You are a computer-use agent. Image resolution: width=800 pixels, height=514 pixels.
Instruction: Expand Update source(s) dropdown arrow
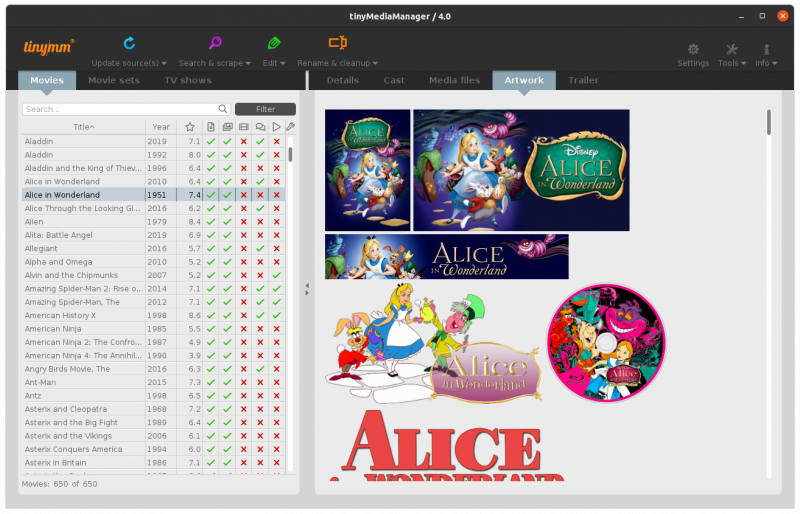(x=164, y=63)
